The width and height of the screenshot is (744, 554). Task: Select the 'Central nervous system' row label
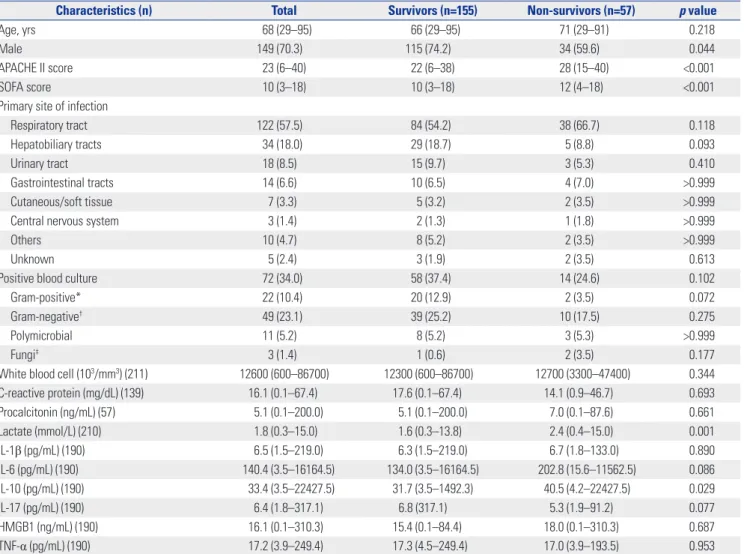(65, 221)
